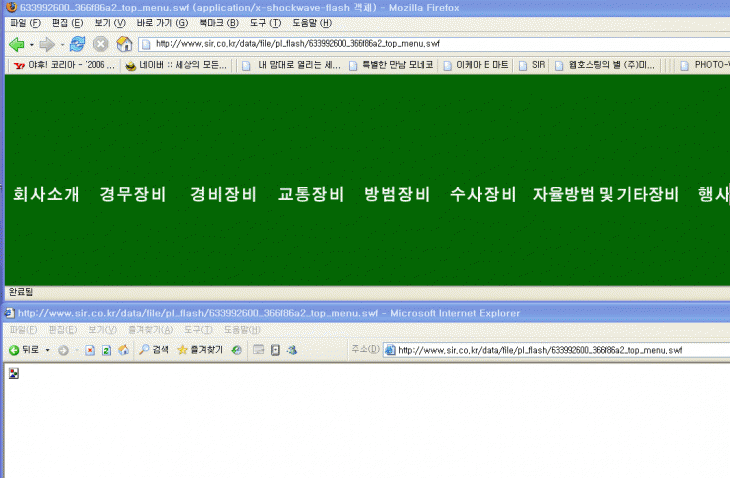Click 경비장비 in the flash menu
This screenshot has height=478, width=730.
223,195
